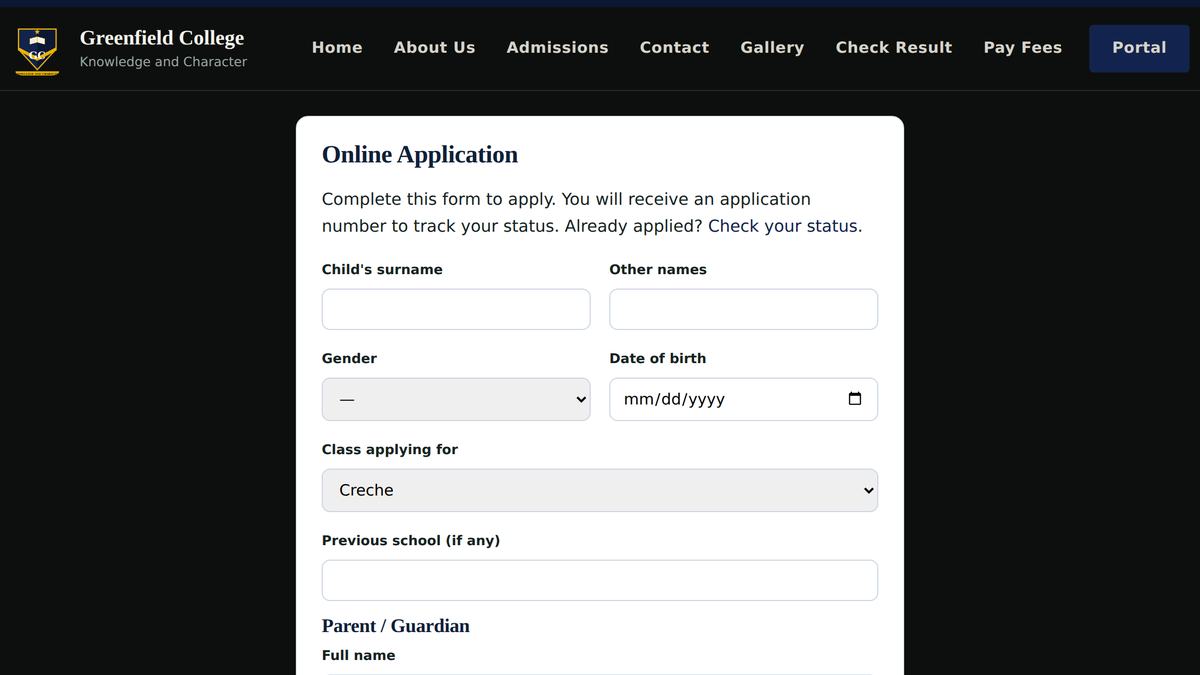
Task: Go to Pay Fees
Action: pos(1022,47)
